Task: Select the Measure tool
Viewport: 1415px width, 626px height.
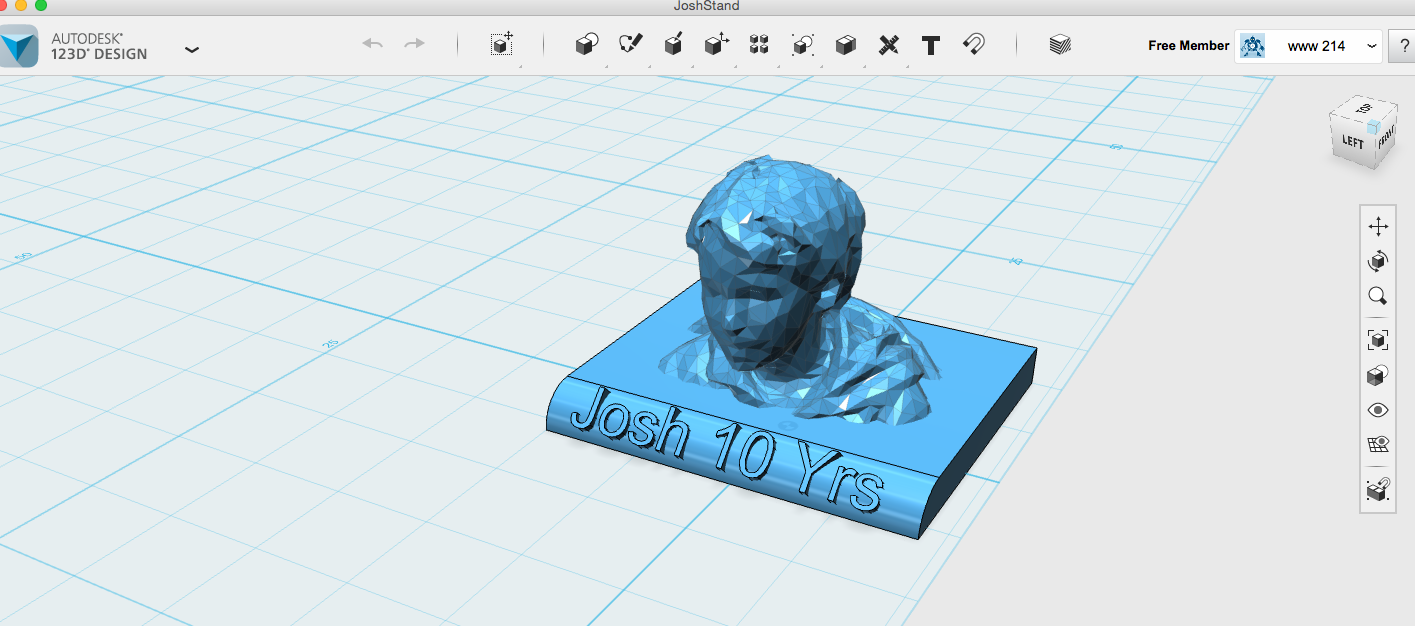Action: point(888,45)
